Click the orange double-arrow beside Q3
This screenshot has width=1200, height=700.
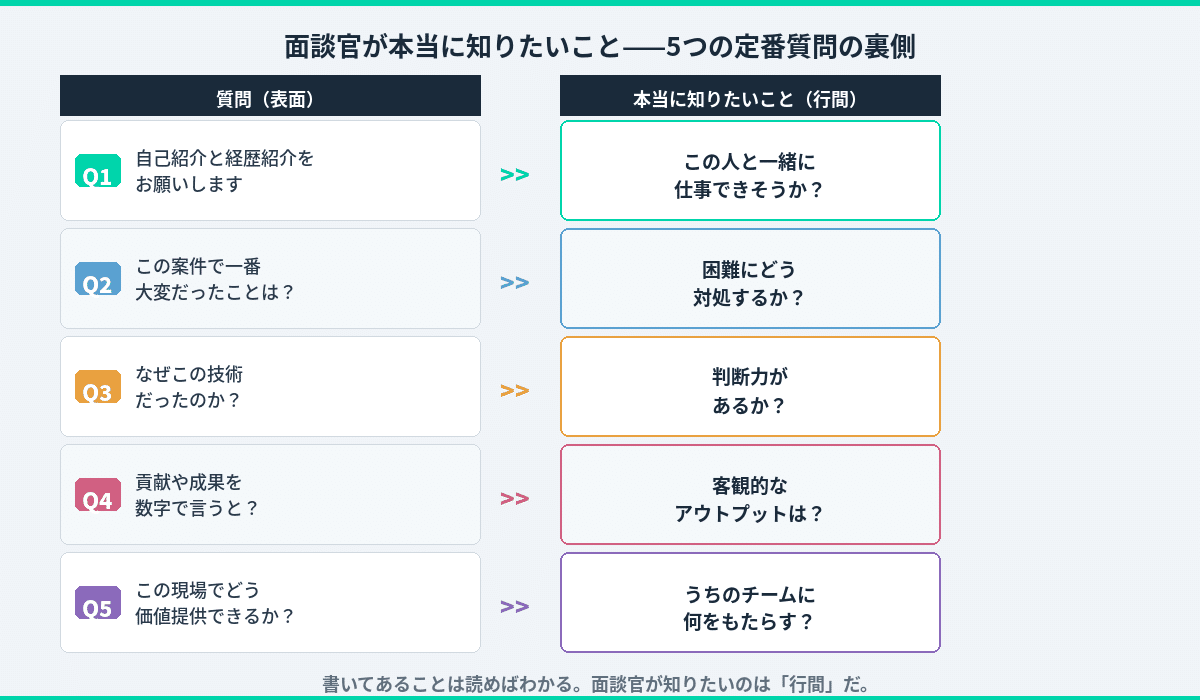[514, 391]
